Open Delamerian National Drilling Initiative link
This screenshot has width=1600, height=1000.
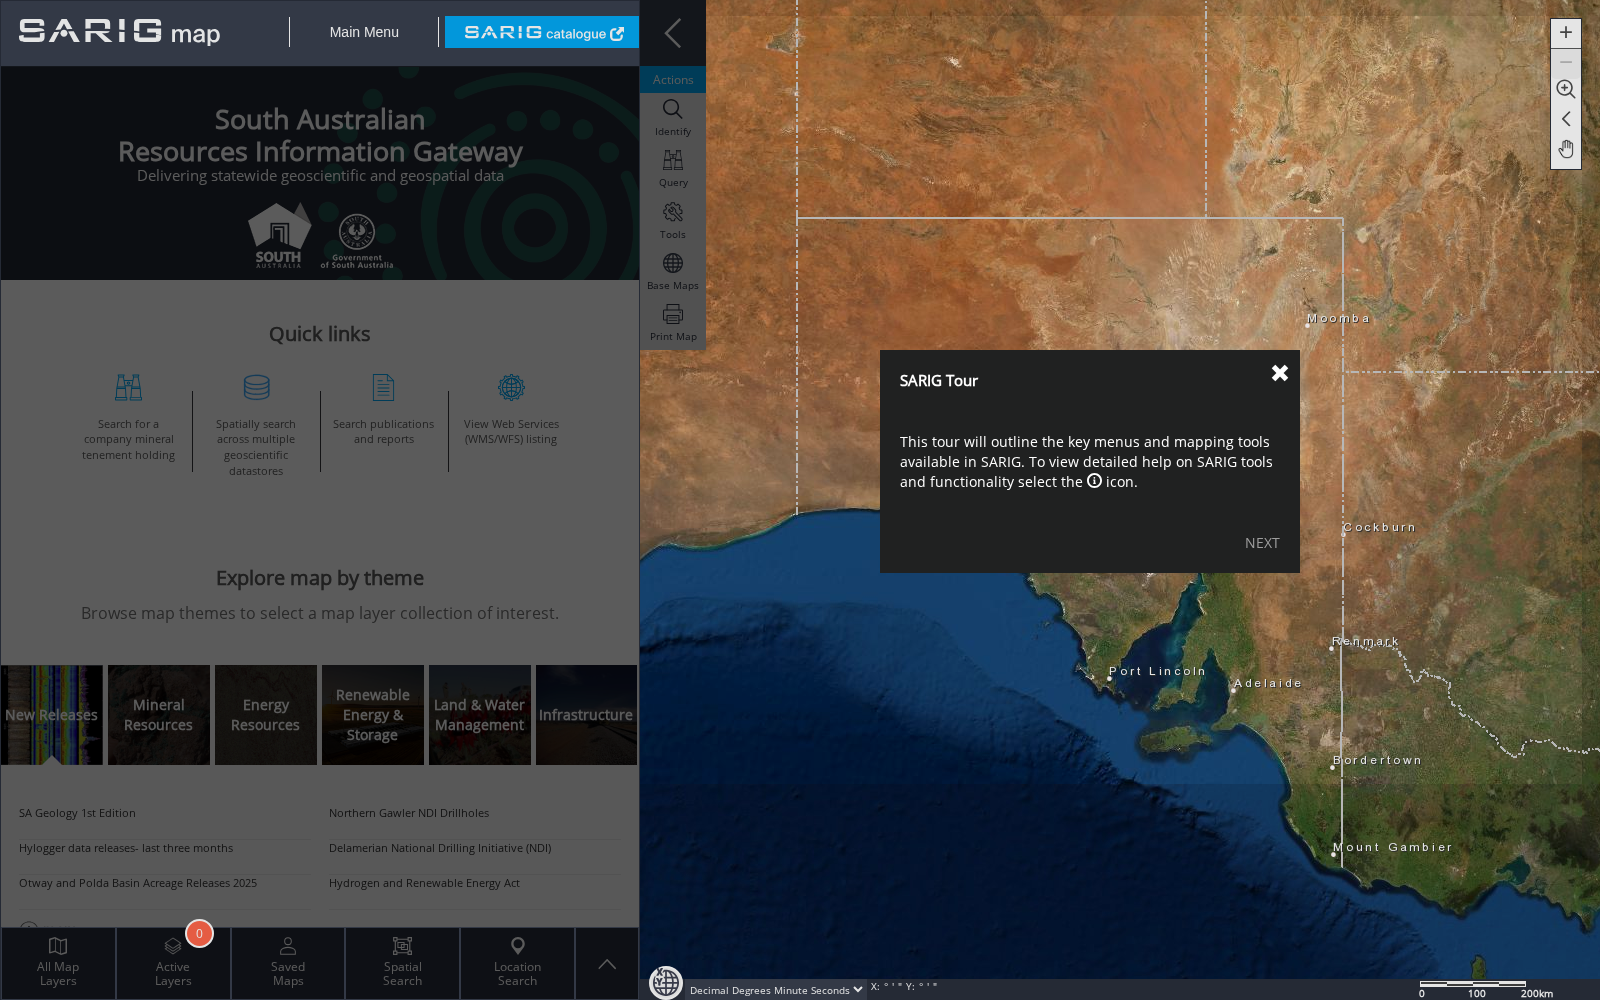[440, 848]
